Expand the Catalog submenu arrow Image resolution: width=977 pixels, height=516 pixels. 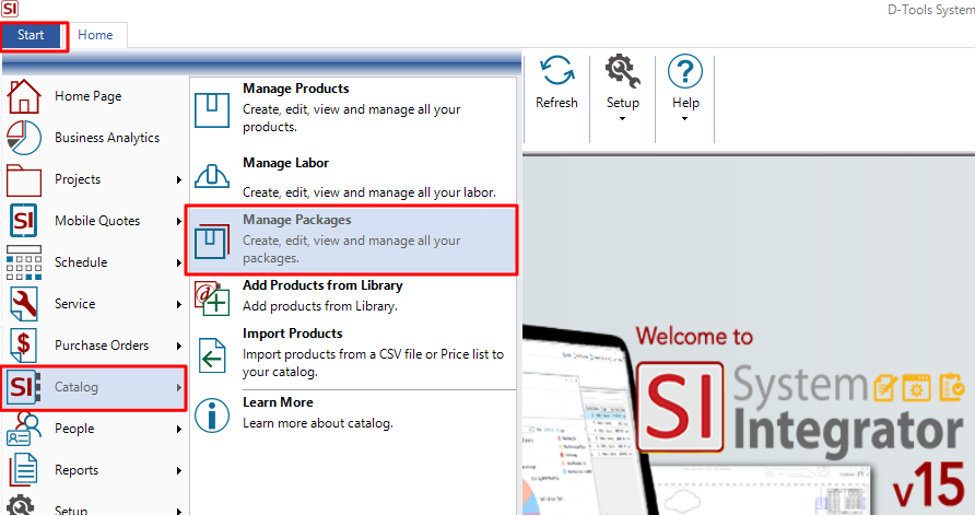click(x=179, y=388)
